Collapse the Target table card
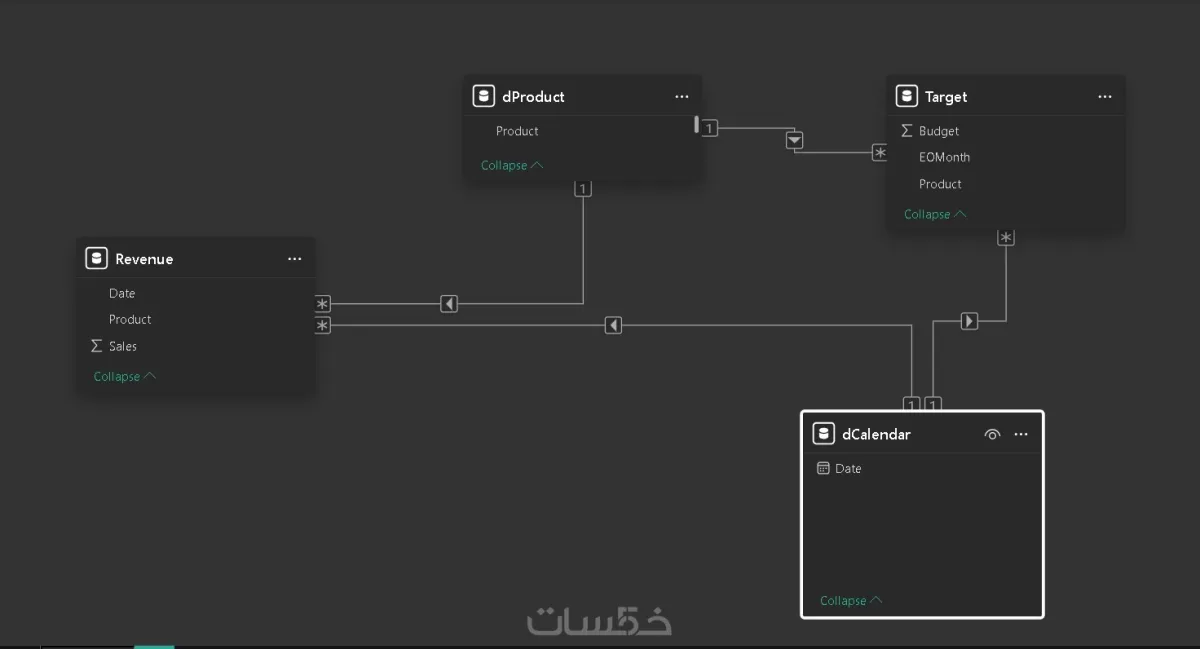This screenshot has height=649, width=1200. (927, 213)
